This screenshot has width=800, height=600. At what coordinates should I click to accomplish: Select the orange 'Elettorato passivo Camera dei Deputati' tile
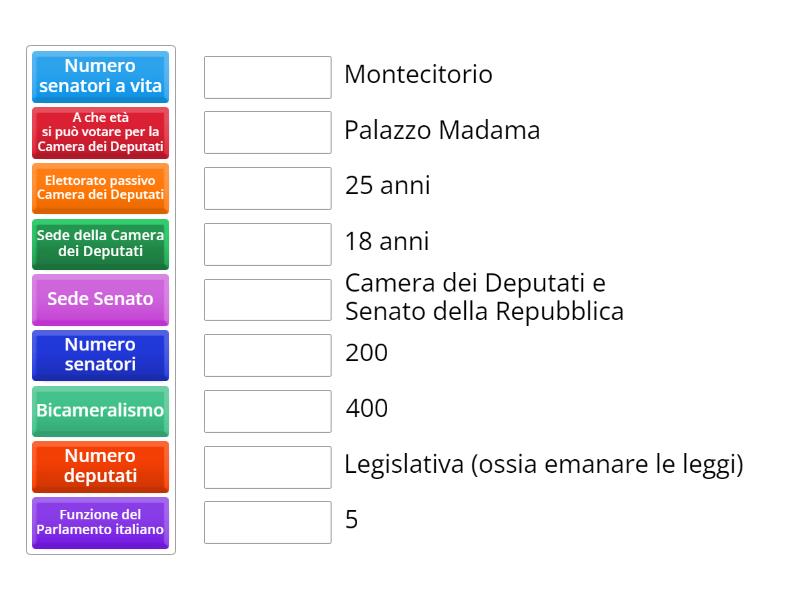(100, 188)
